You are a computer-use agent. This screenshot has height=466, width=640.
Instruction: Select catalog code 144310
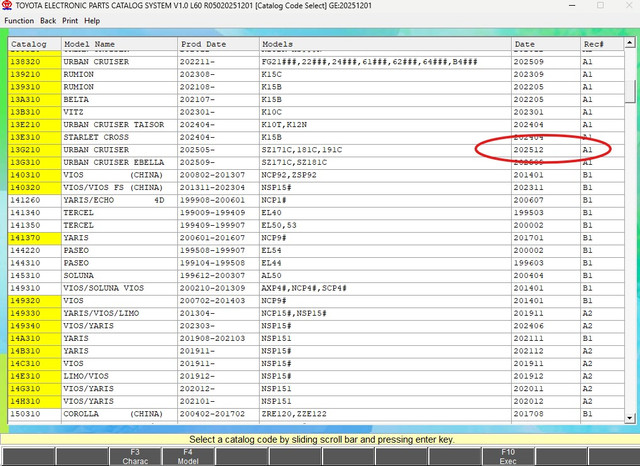[x=34, y=263]
